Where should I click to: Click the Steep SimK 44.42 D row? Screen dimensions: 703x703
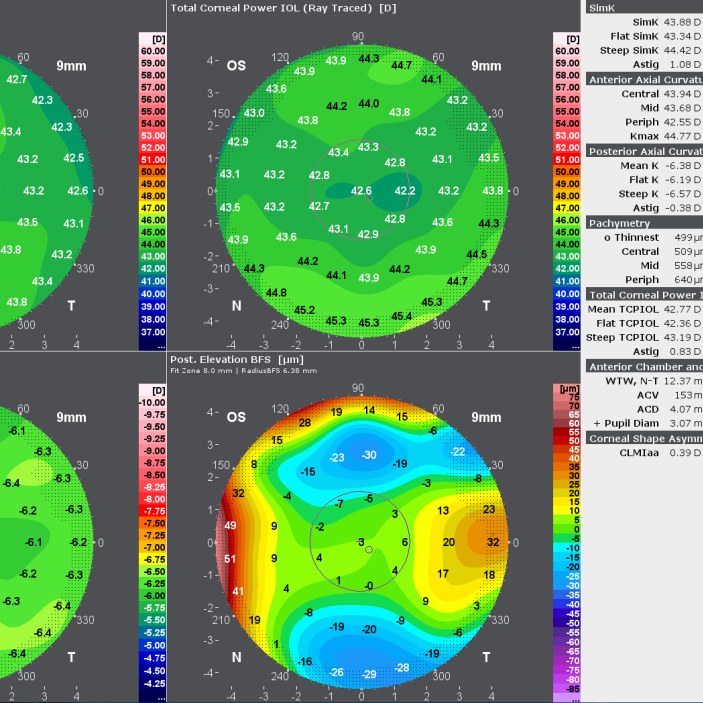click(x=650, y=50)
